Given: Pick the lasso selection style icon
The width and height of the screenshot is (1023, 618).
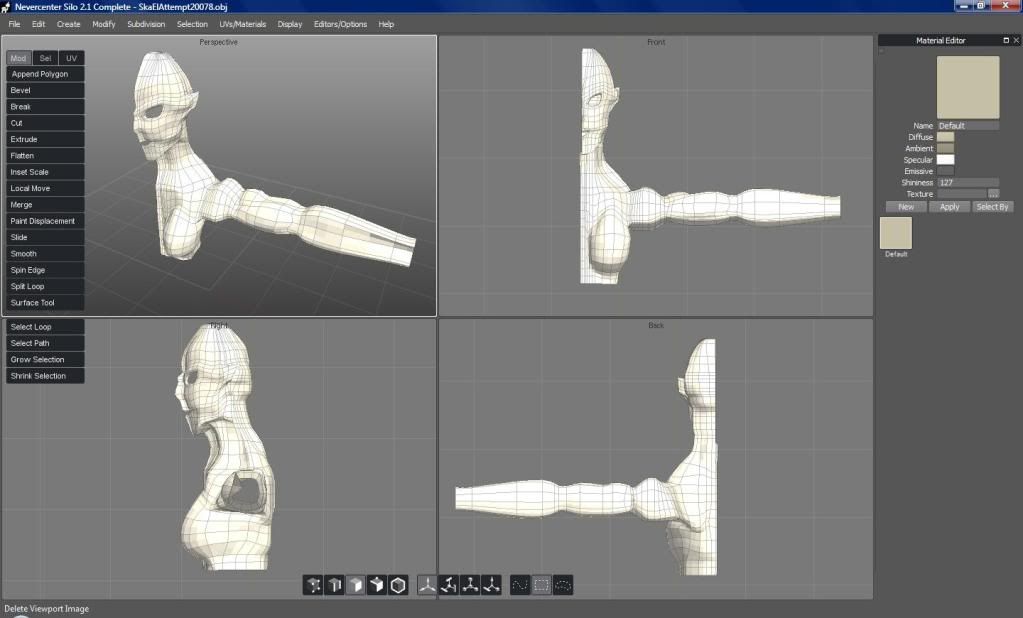Looking at the screenshot, I should [563, 585].
